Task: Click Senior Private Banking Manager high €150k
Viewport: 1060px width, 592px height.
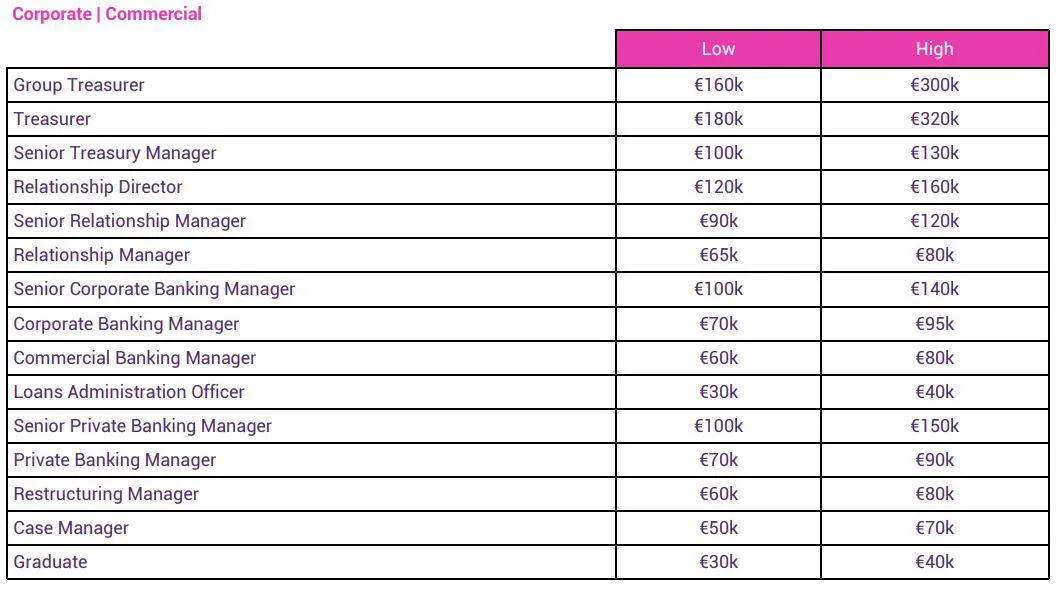Action: tap(934, 426)
